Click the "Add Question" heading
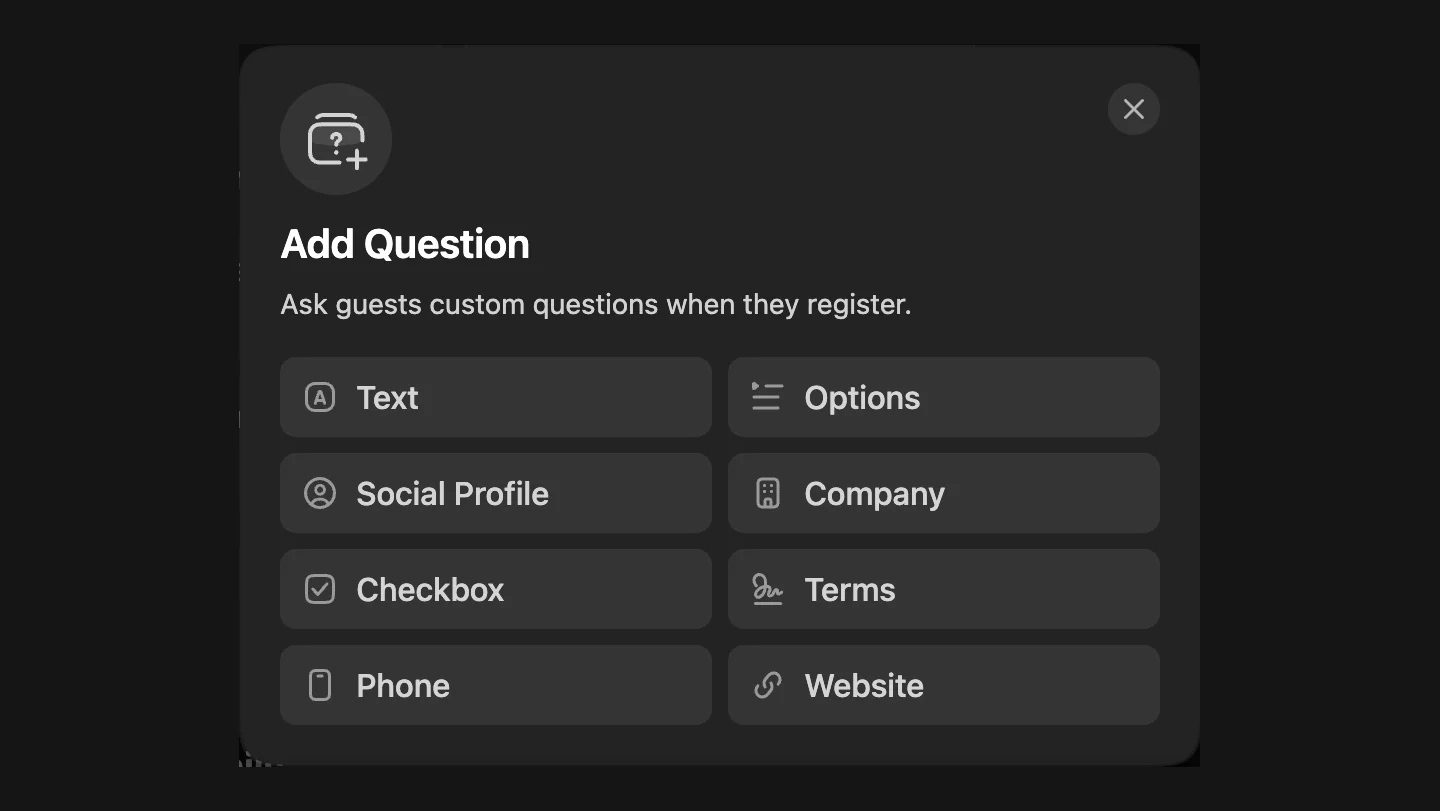 click(405, 244)
